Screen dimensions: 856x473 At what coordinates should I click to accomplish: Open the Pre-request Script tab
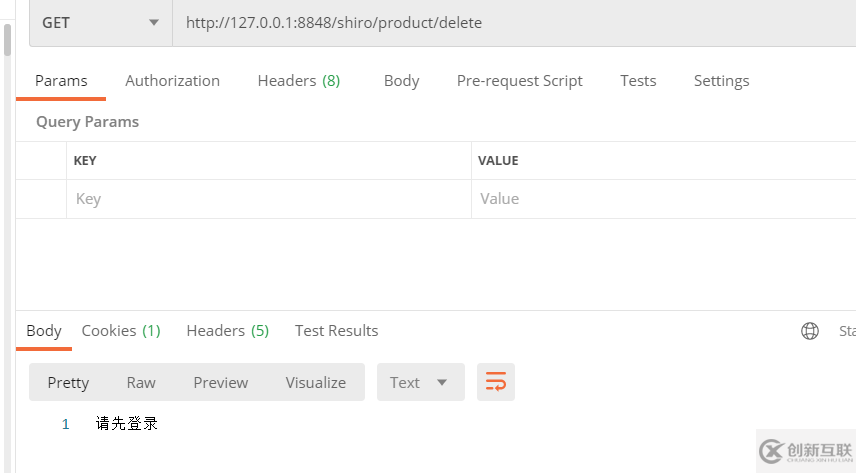(519, 81)
